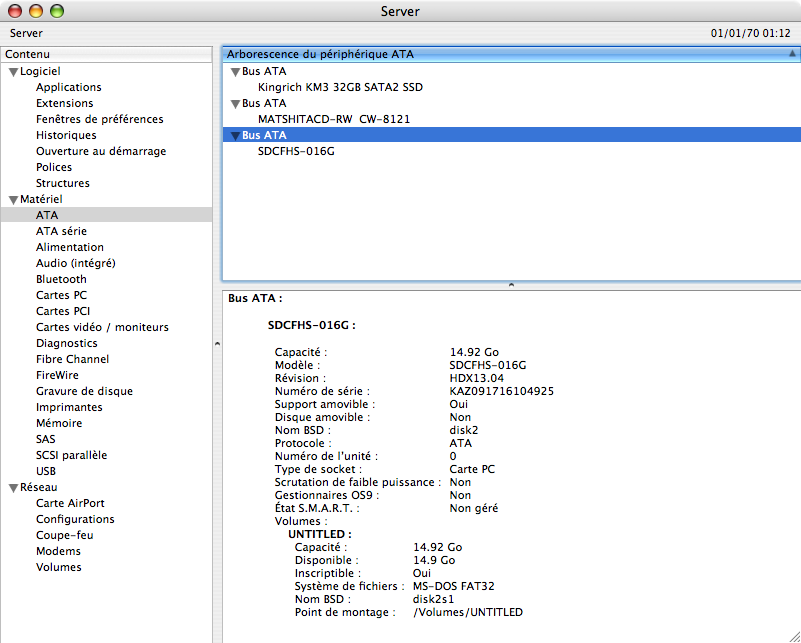
Task: Open Fenêtres de préférences category
Action: point(100,119)
